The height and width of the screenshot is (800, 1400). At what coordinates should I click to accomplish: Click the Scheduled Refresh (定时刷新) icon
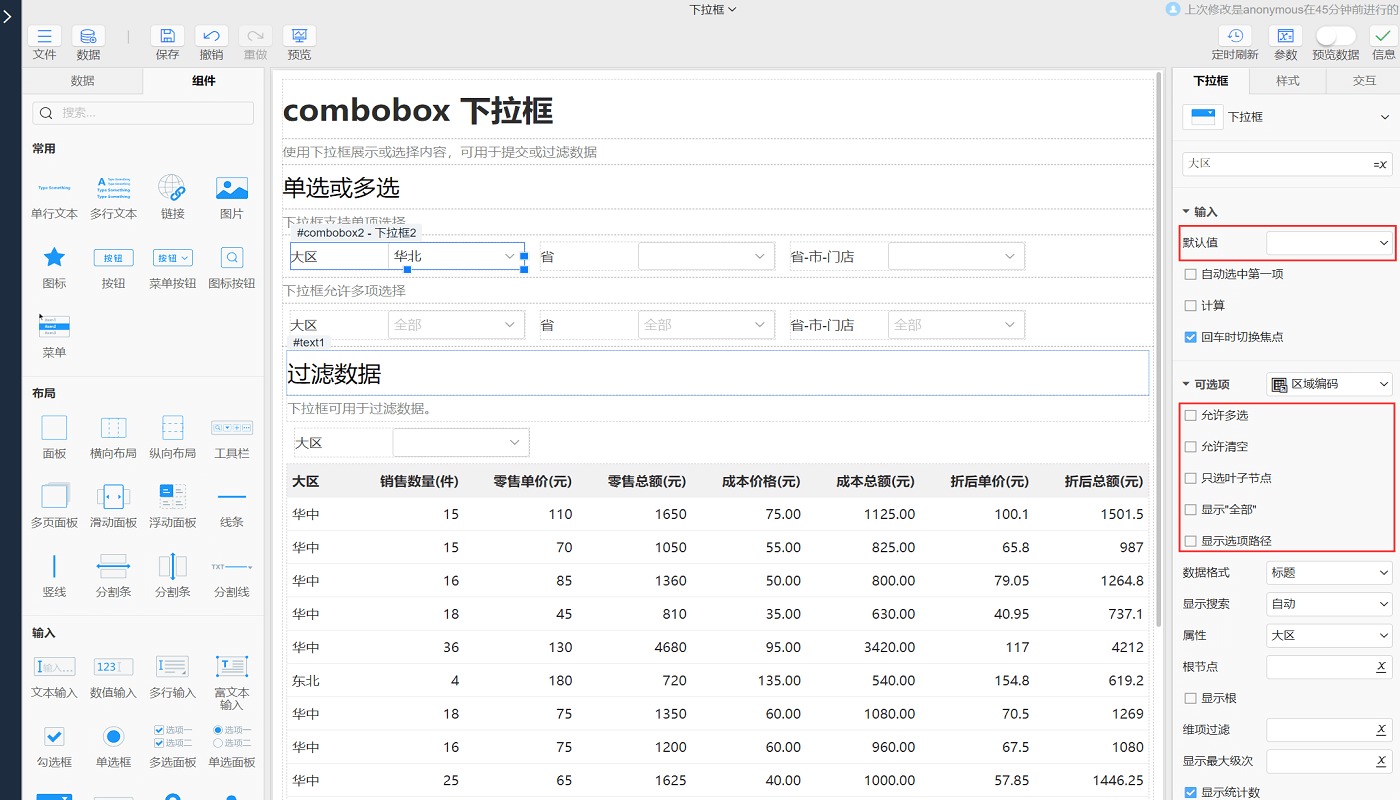click(x=1235, y=36)
